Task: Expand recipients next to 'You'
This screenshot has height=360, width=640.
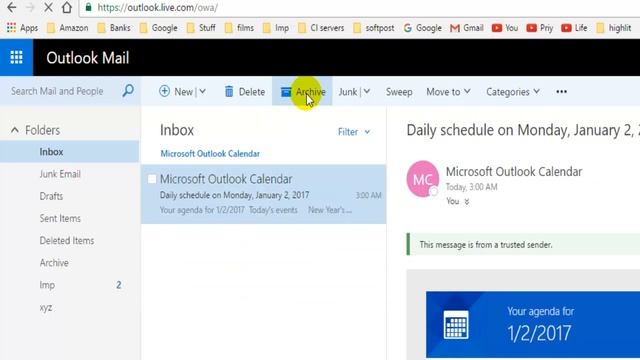Action: point(467,202)
